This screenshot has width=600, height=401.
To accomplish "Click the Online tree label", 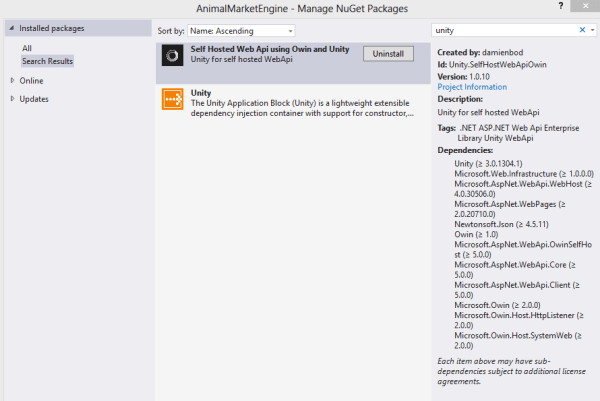I will pos(32,80).
